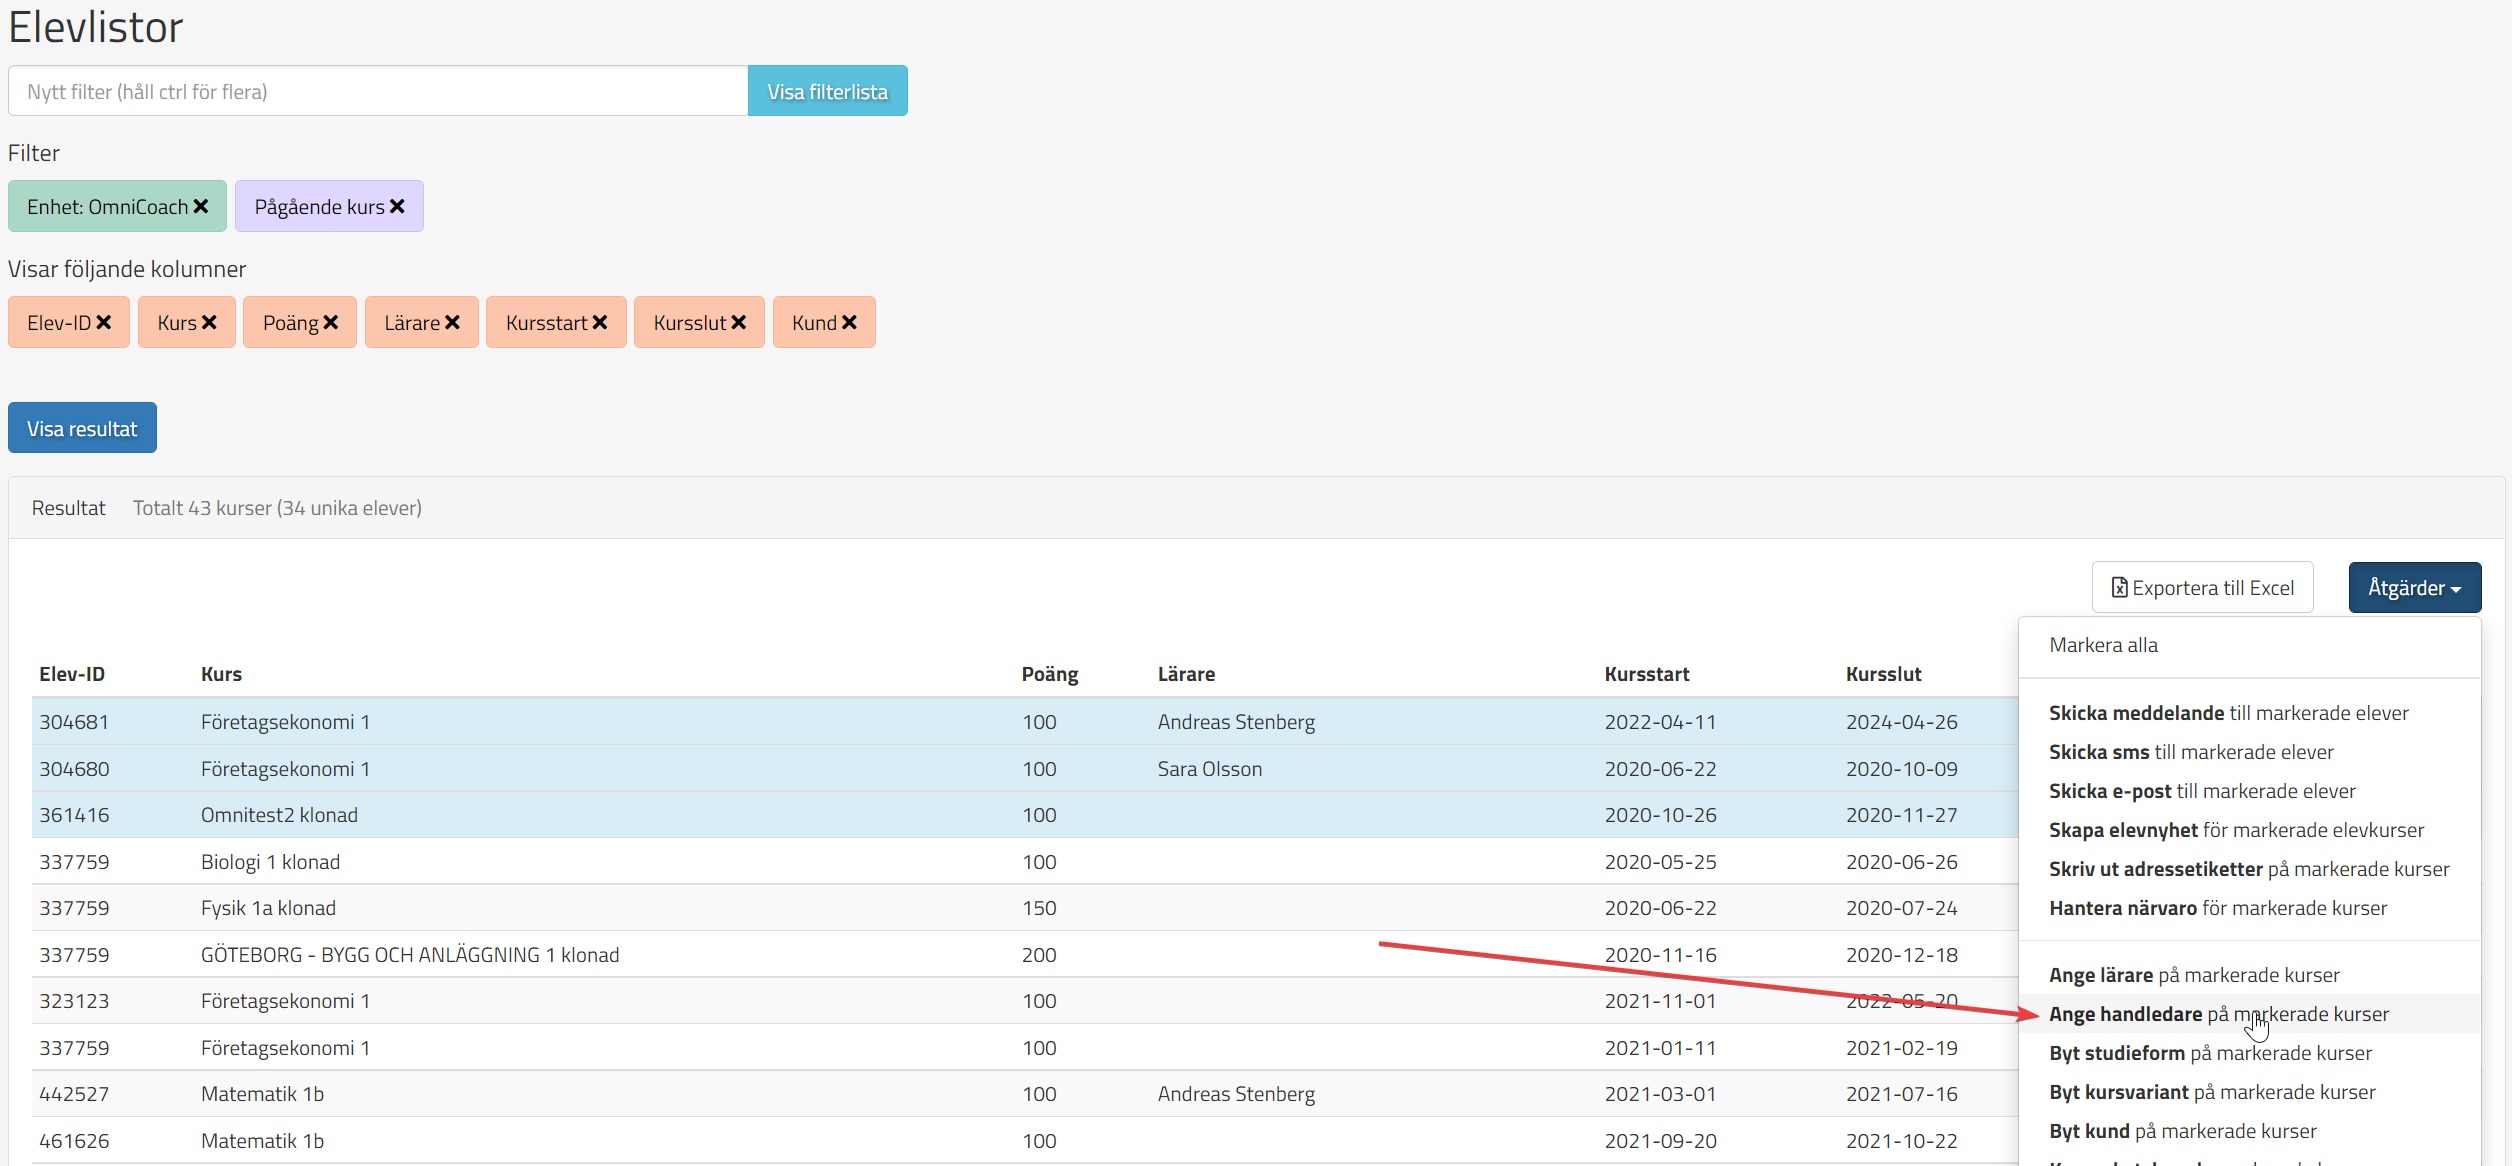Image resolution: width=2512 pixels, height=1166 pixels.
Task: Remove the Kurs column X icon
Action: point(209,323)
